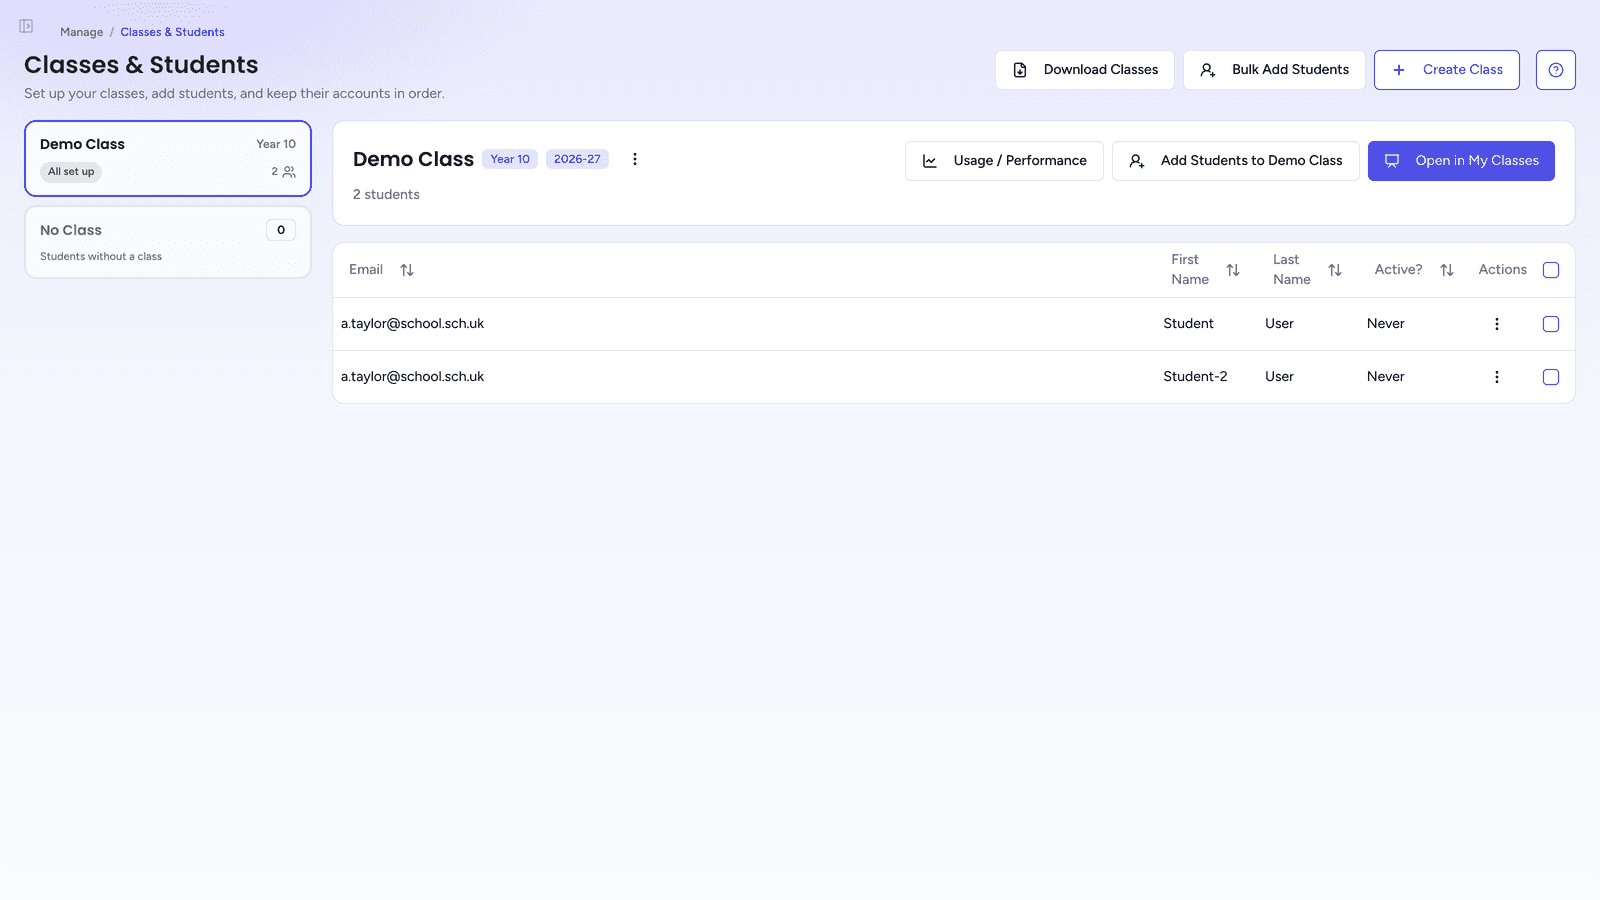Open actions menu for Student row

tap(1496, 324)
